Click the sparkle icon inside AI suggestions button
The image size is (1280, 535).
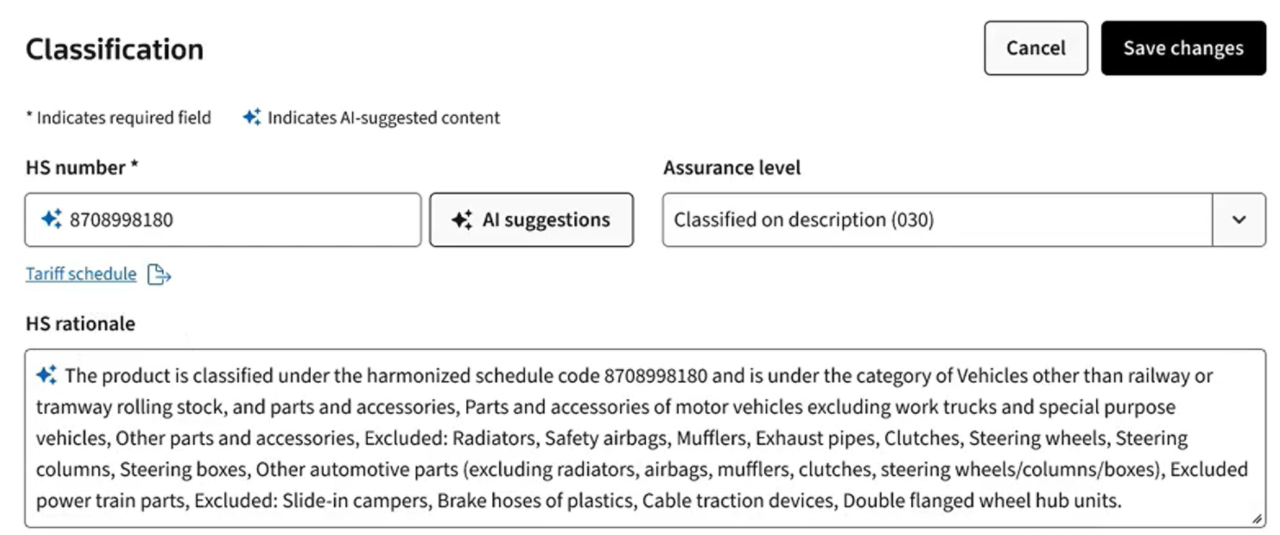461,220
